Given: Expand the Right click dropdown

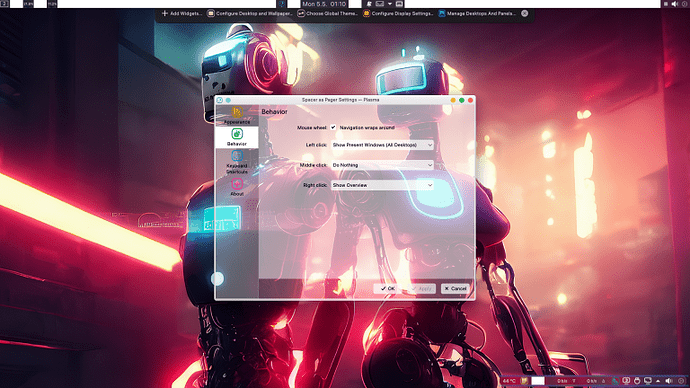Looking at the screenshot, I should click(x=382, y=185).
